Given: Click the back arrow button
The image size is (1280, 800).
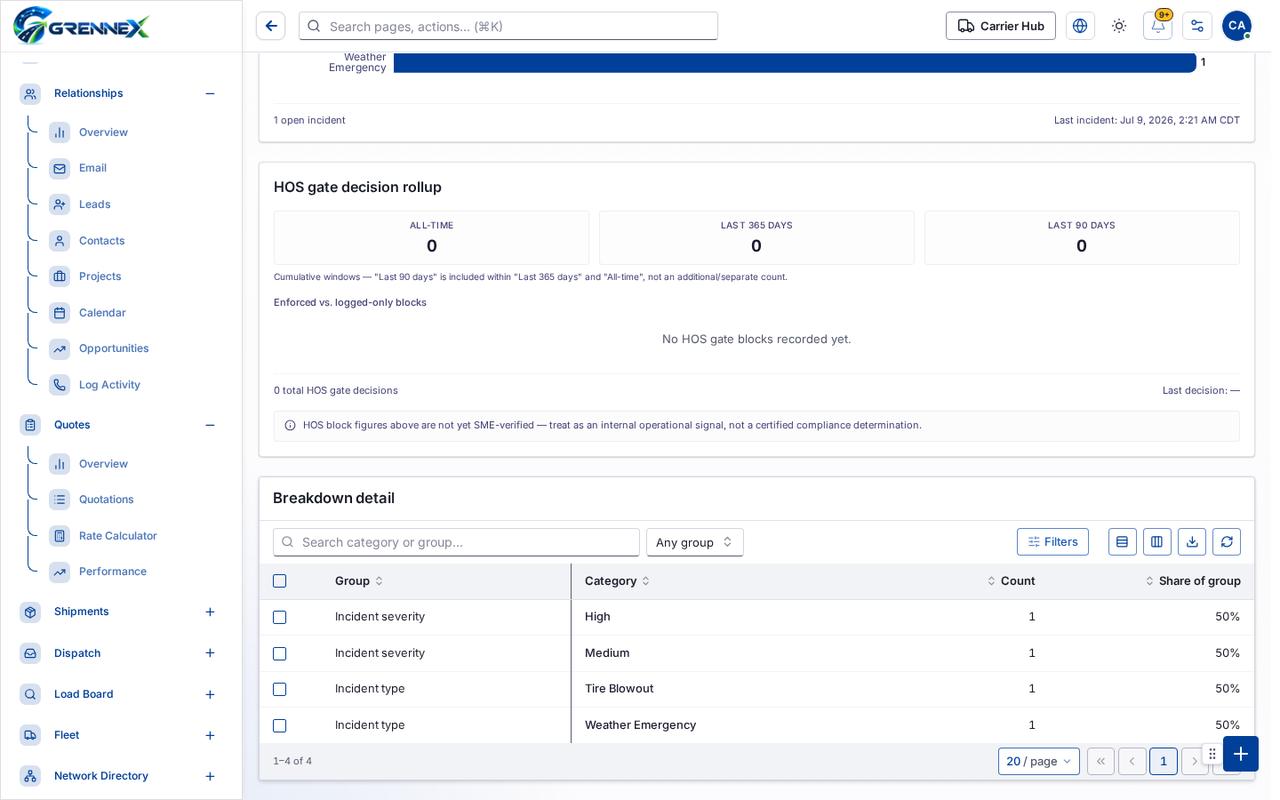Looking at the screenshot, I should 271,26.
